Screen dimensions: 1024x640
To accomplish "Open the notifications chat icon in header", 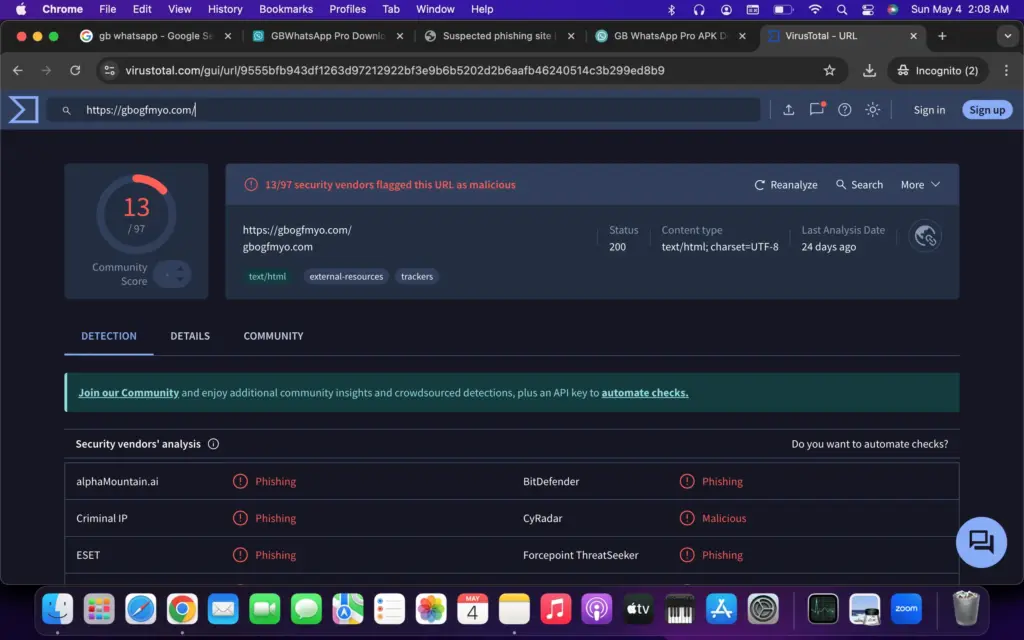I will pyautogui.click(x=817, y=110).
